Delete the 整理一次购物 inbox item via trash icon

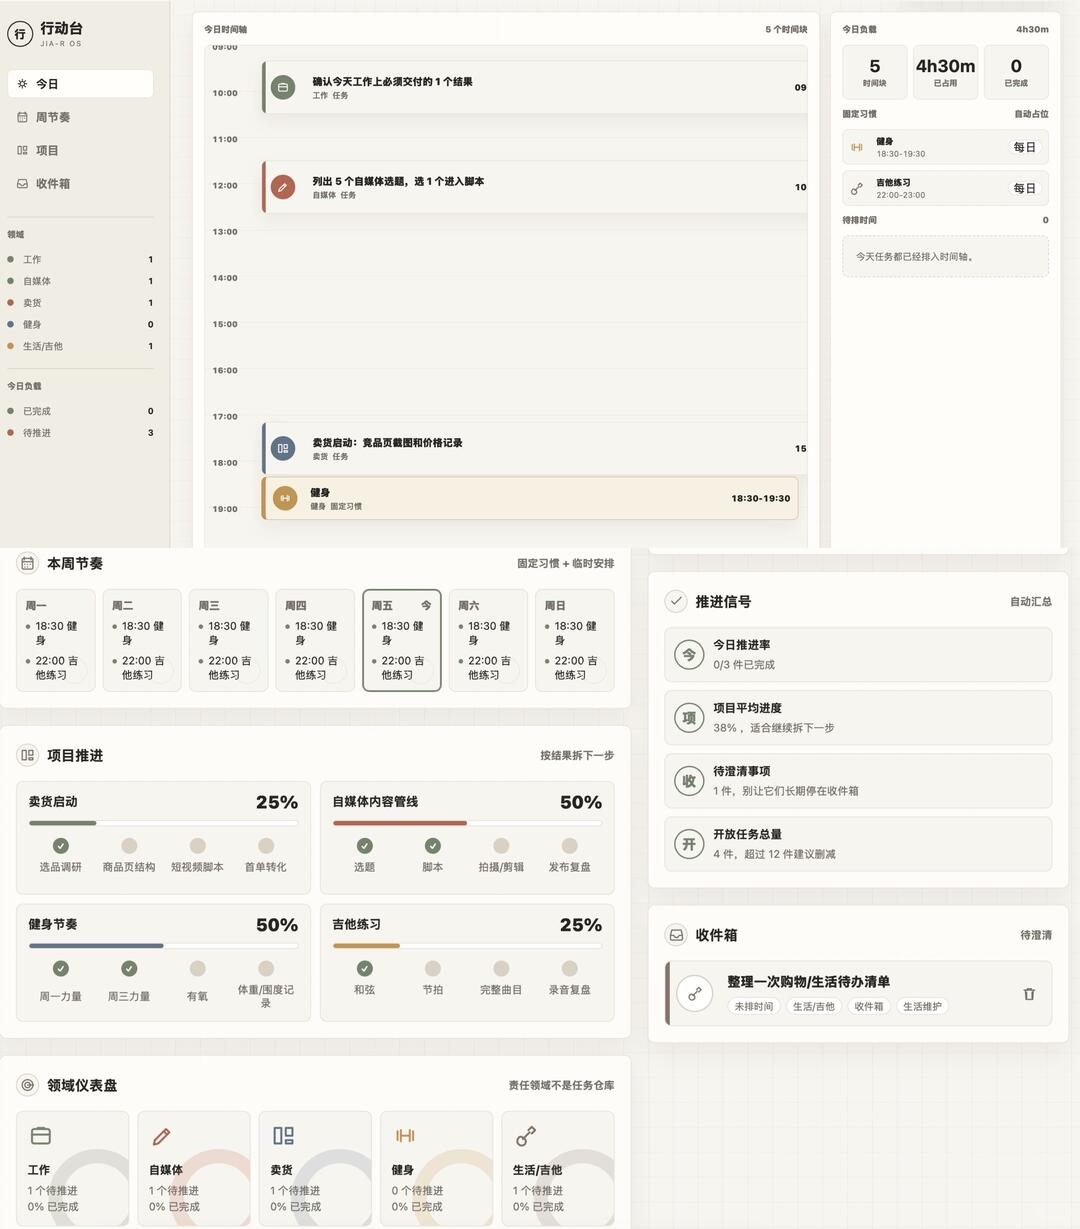pos(1029,994)
